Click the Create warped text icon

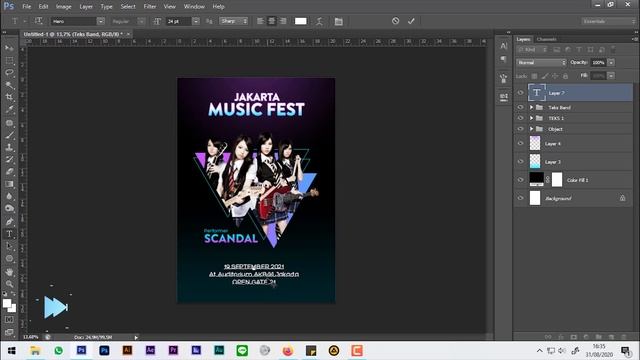(320, 21)
